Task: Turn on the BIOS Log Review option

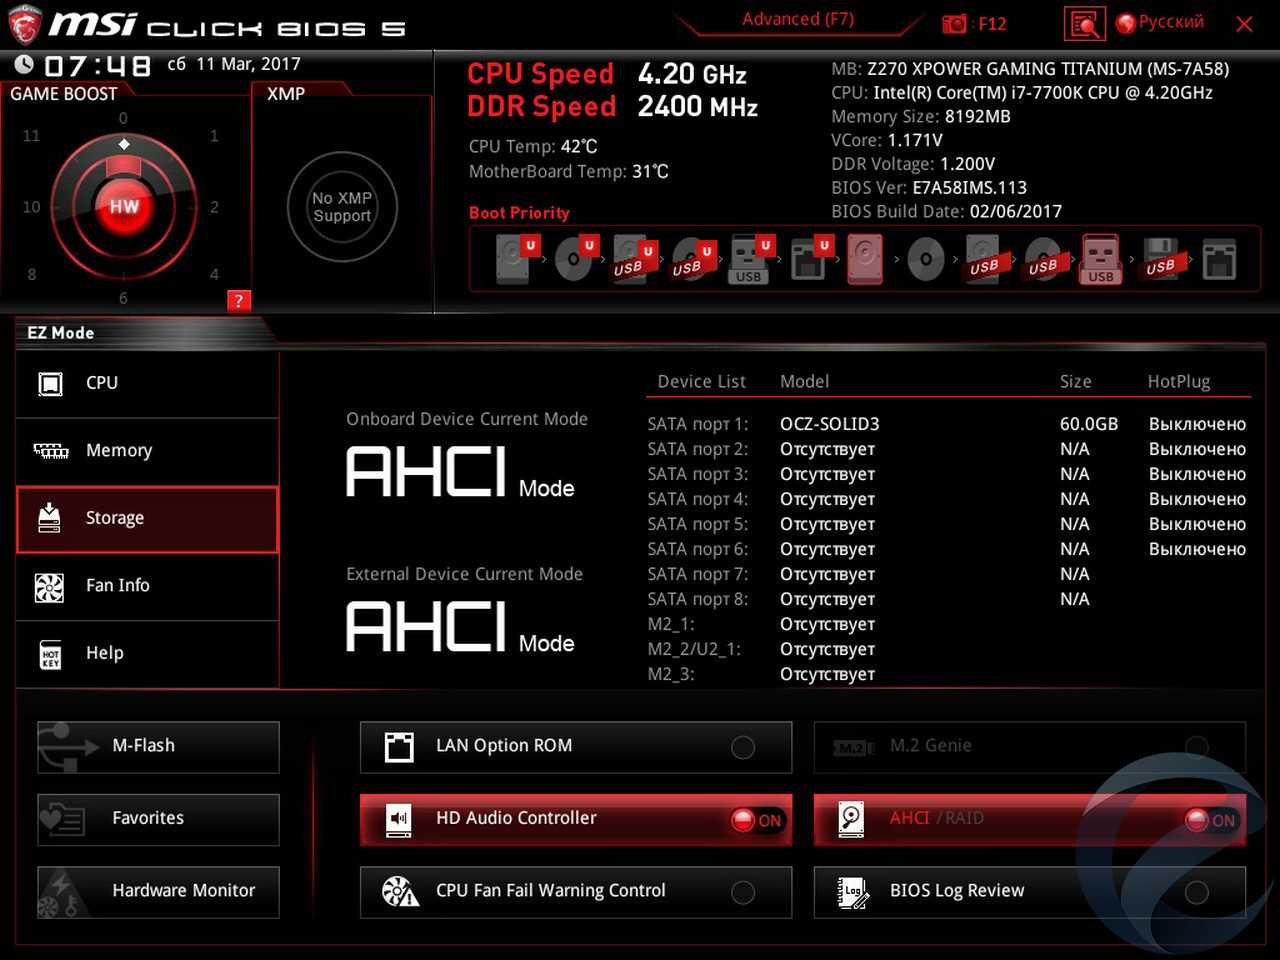Action: [1196, 892]
